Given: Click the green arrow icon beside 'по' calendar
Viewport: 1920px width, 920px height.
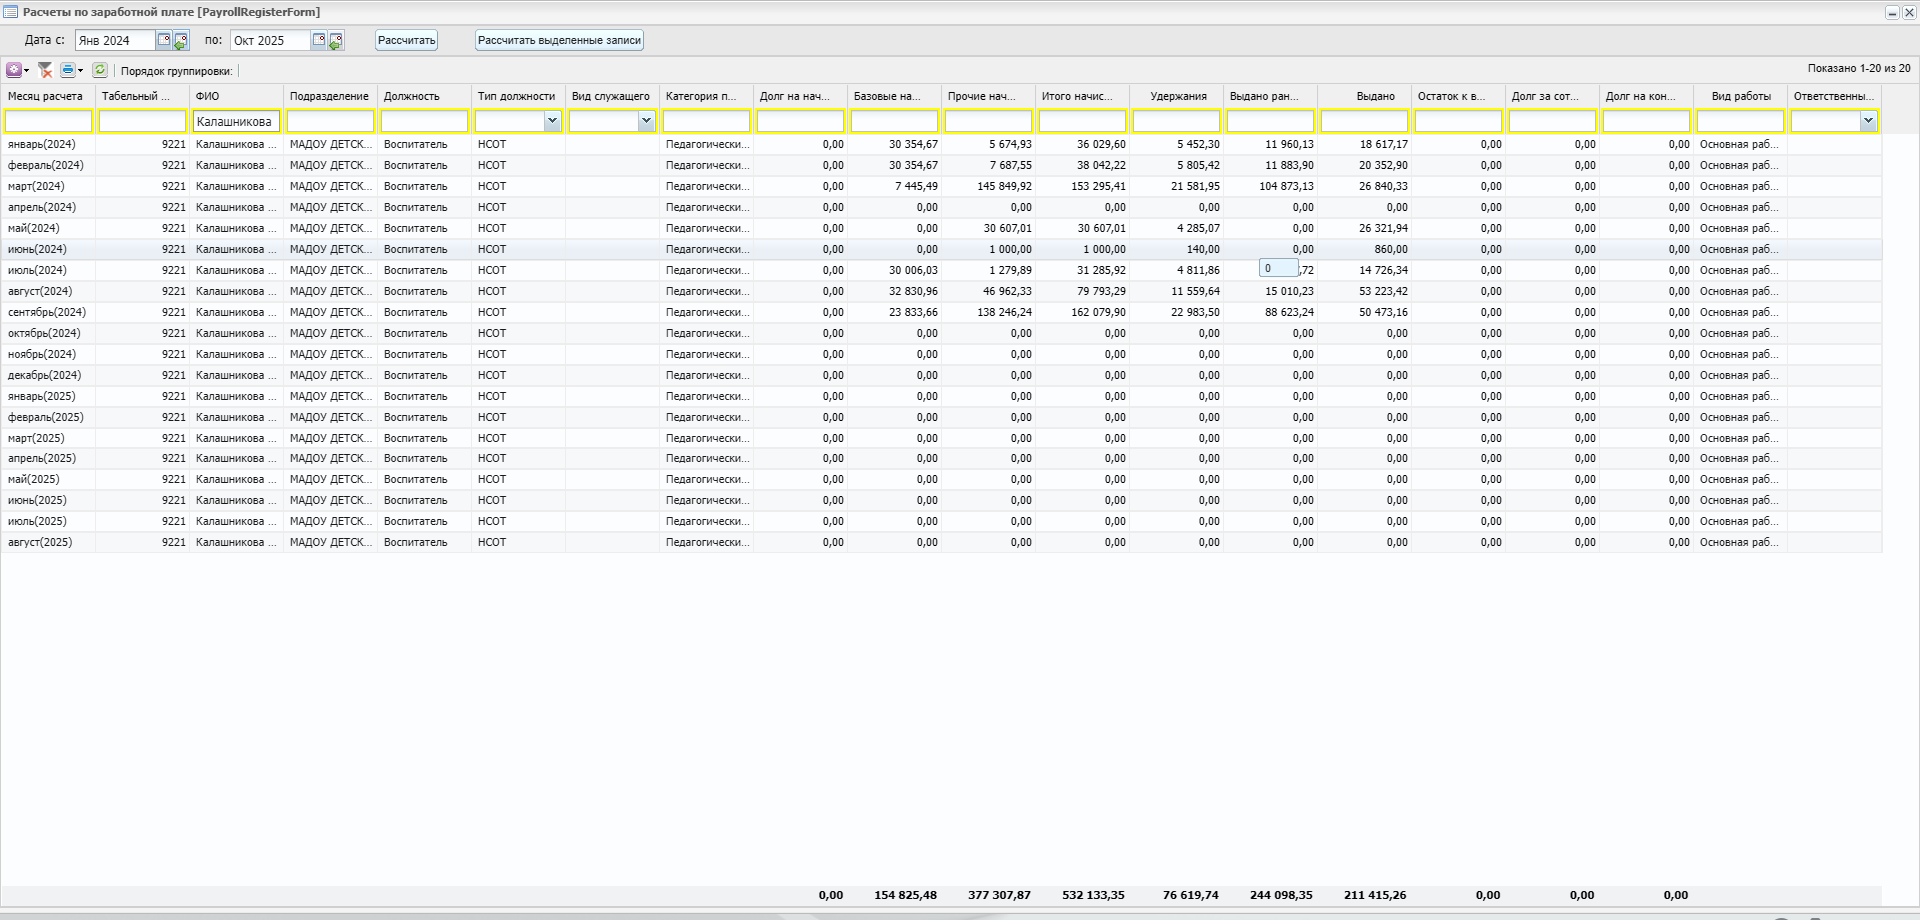Looking at the screenshot, I should (336, 41).
